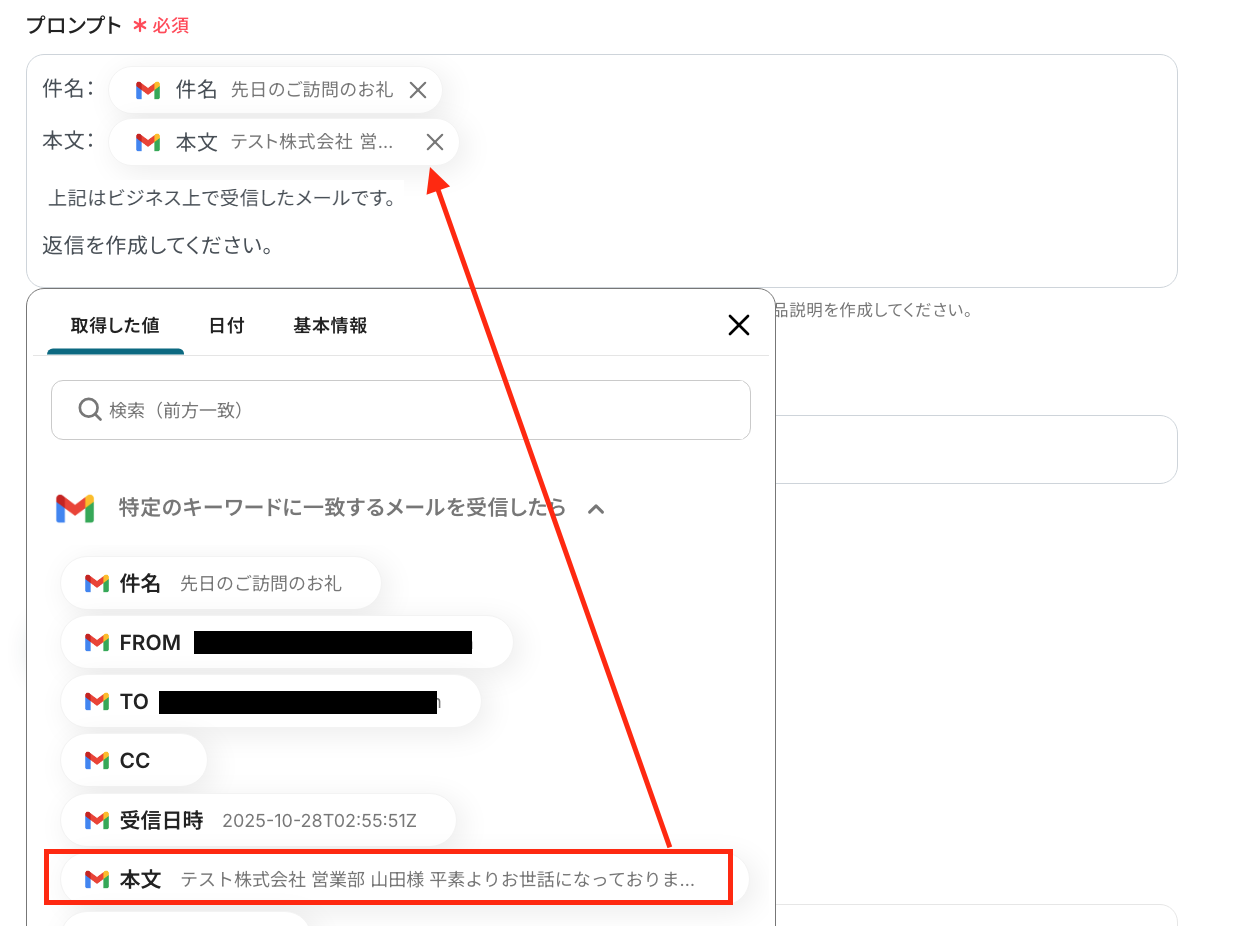Open the 日付 tab
1248x926 pixels.
[226, 325]
